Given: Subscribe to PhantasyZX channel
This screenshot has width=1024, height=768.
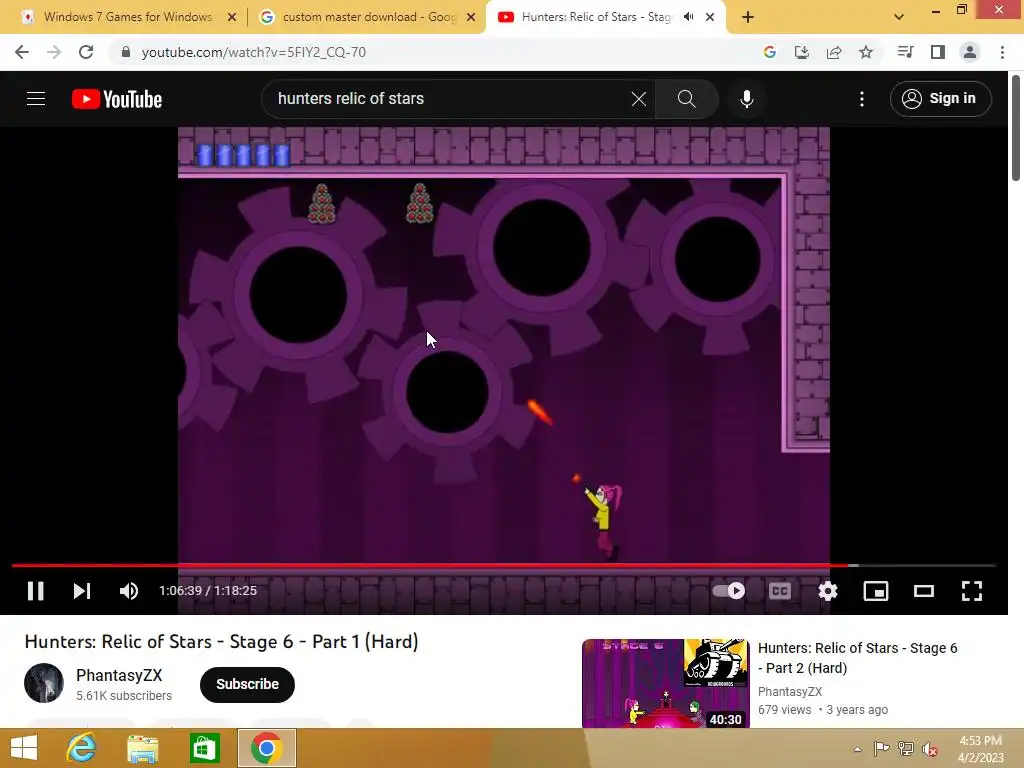Looking at the screenshot, I should (x=247, y=684).
